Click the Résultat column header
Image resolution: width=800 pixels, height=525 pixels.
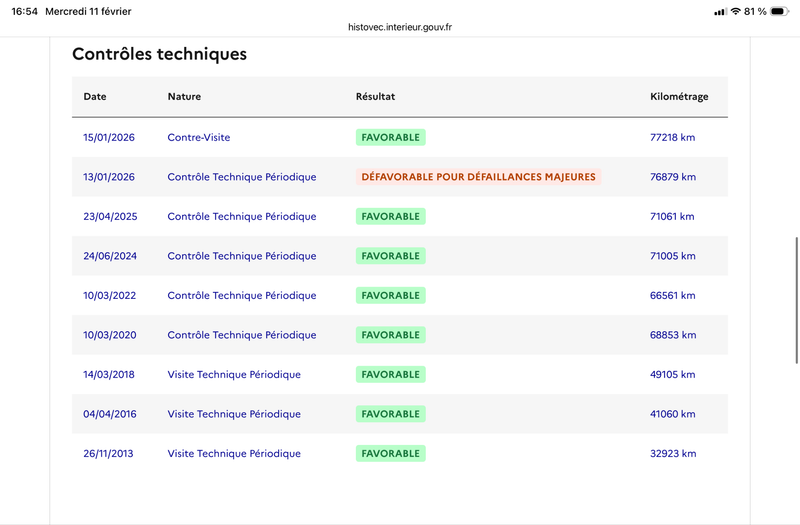click(375, 97)
